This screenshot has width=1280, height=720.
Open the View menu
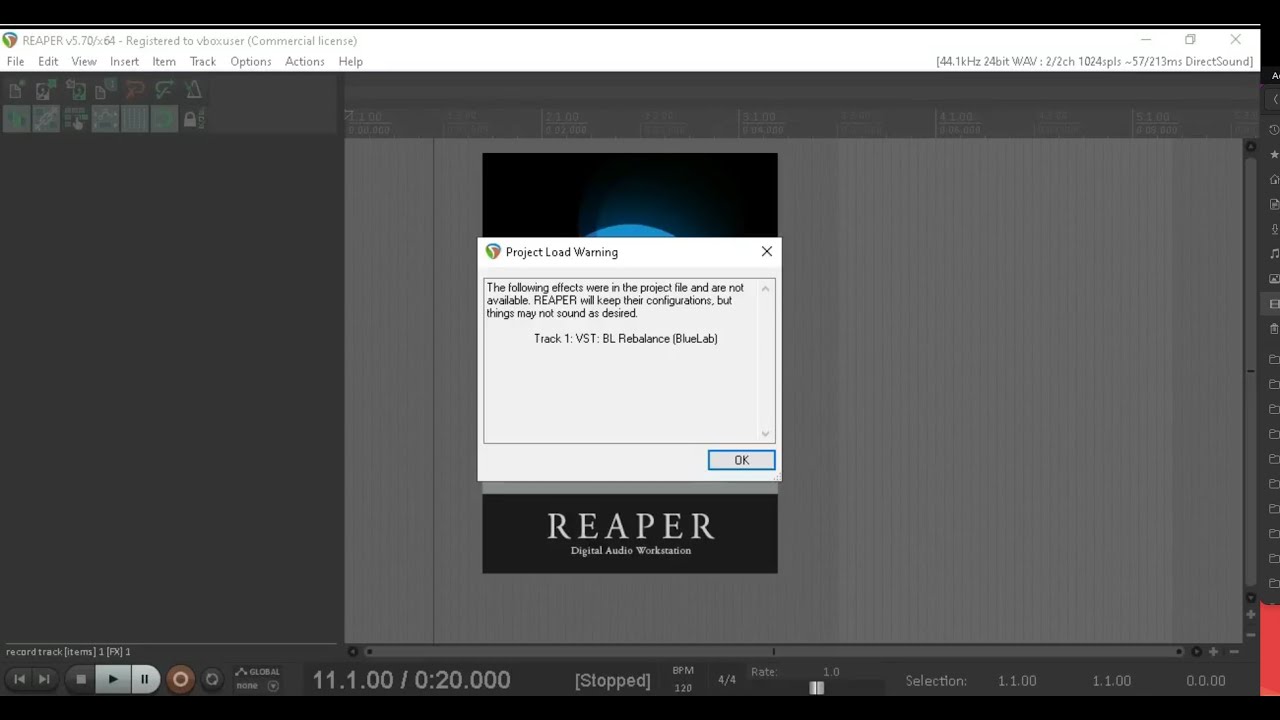tap(84, 62)
